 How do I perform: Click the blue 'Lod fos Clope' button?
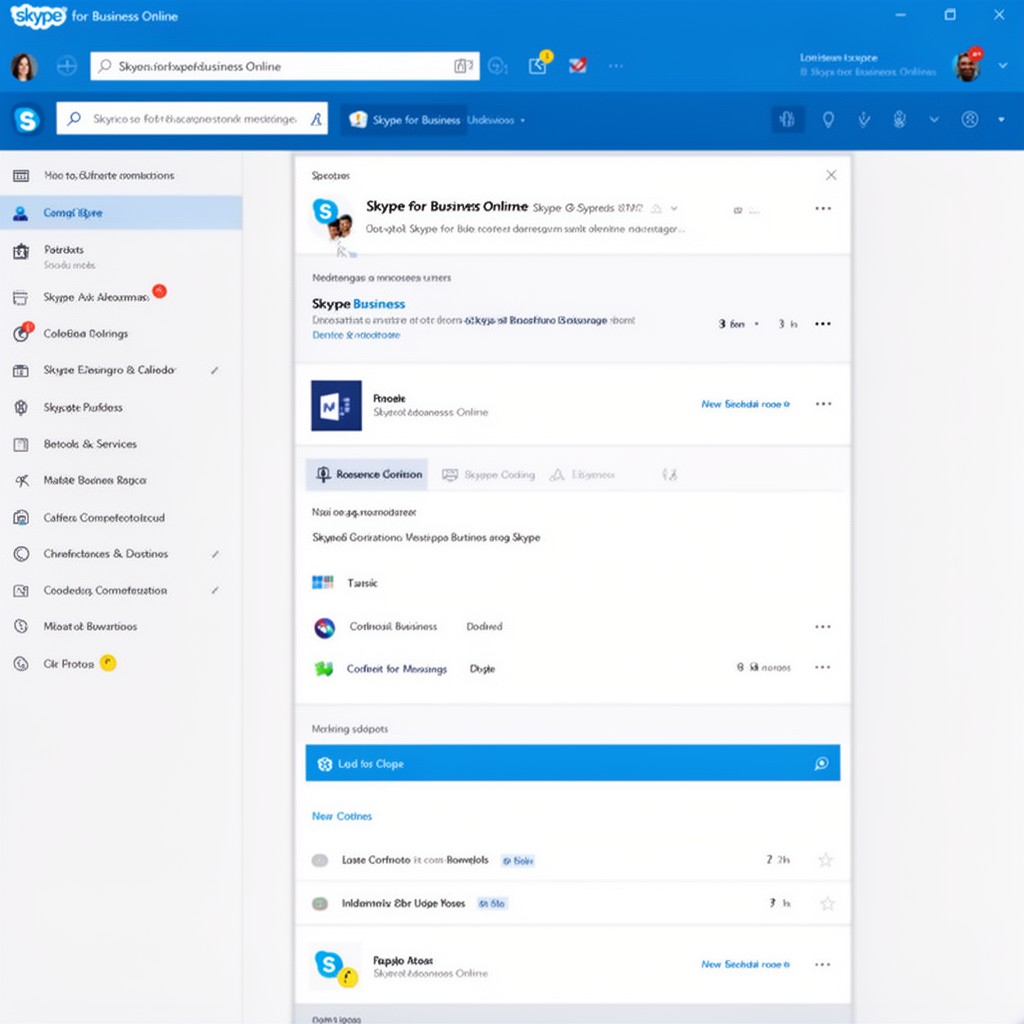click(x=573, y=763)
